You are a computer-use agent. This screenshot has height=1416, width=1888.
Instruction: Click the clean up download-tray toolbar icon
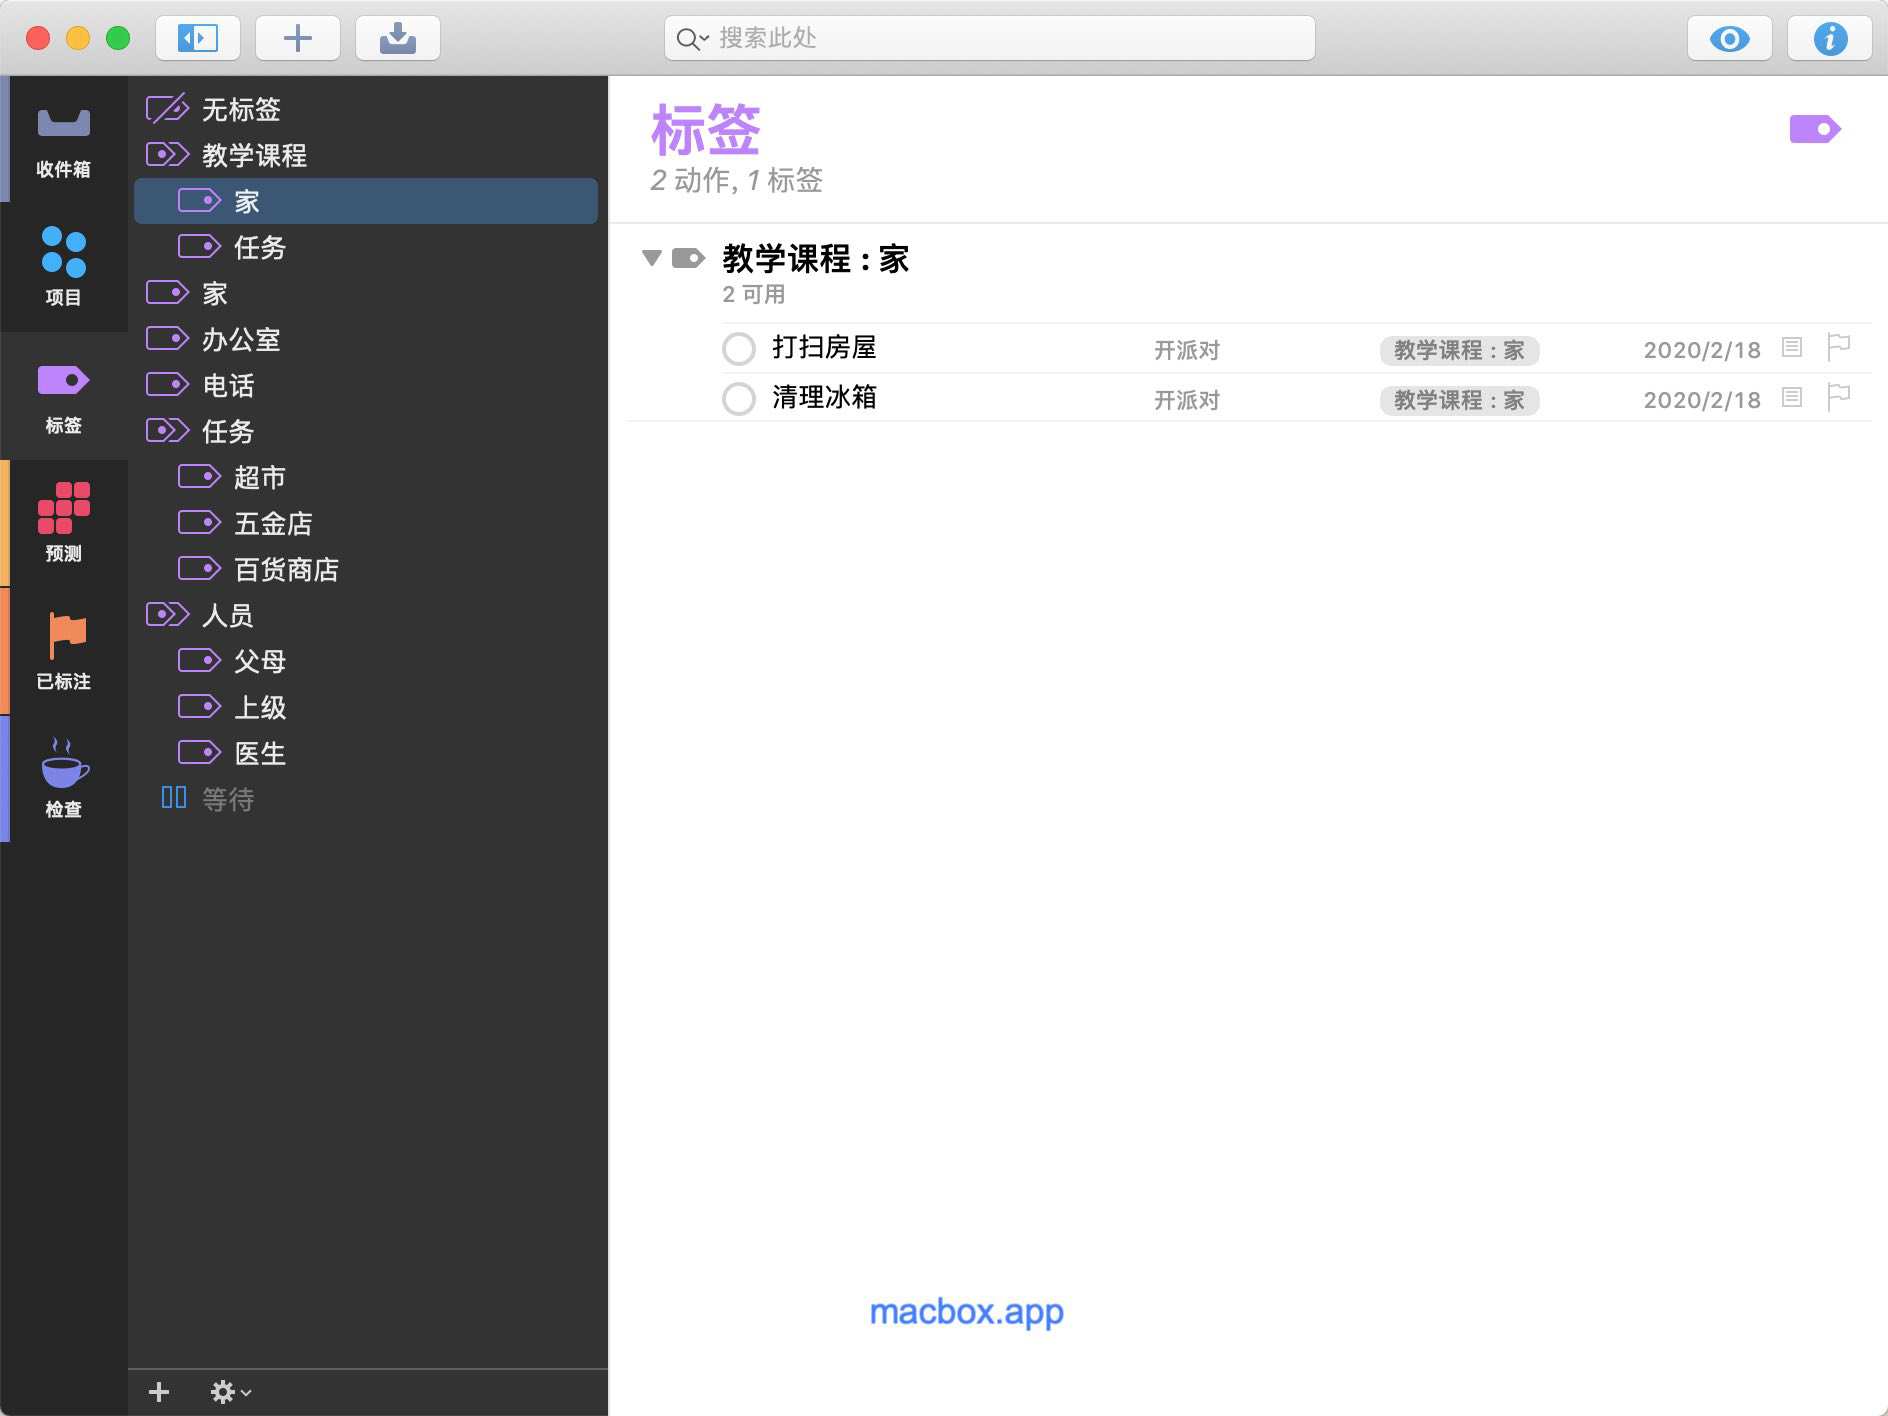coord(397,38)
